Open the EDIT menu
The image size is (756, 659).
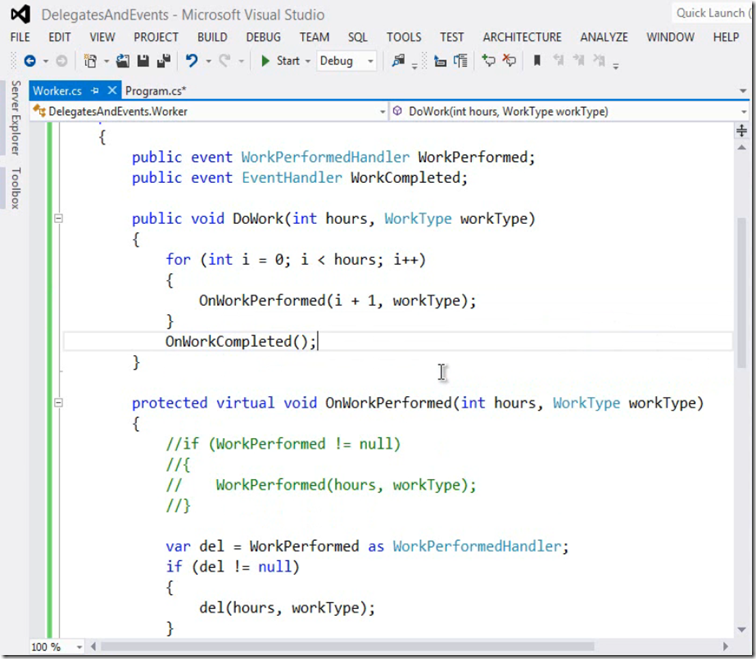pyautogui.click(x=59, y=37)
